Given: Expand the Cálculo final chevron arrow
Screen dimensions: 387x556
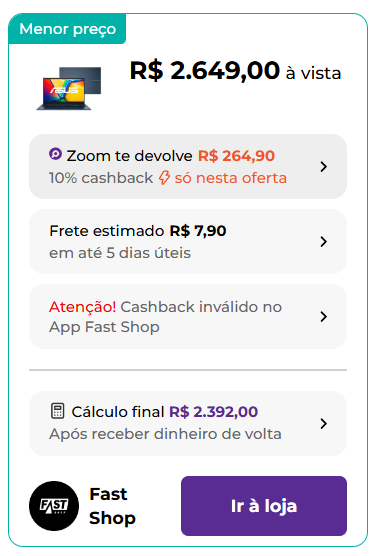Looking at the screenshot, I should (x=323, y=423).
